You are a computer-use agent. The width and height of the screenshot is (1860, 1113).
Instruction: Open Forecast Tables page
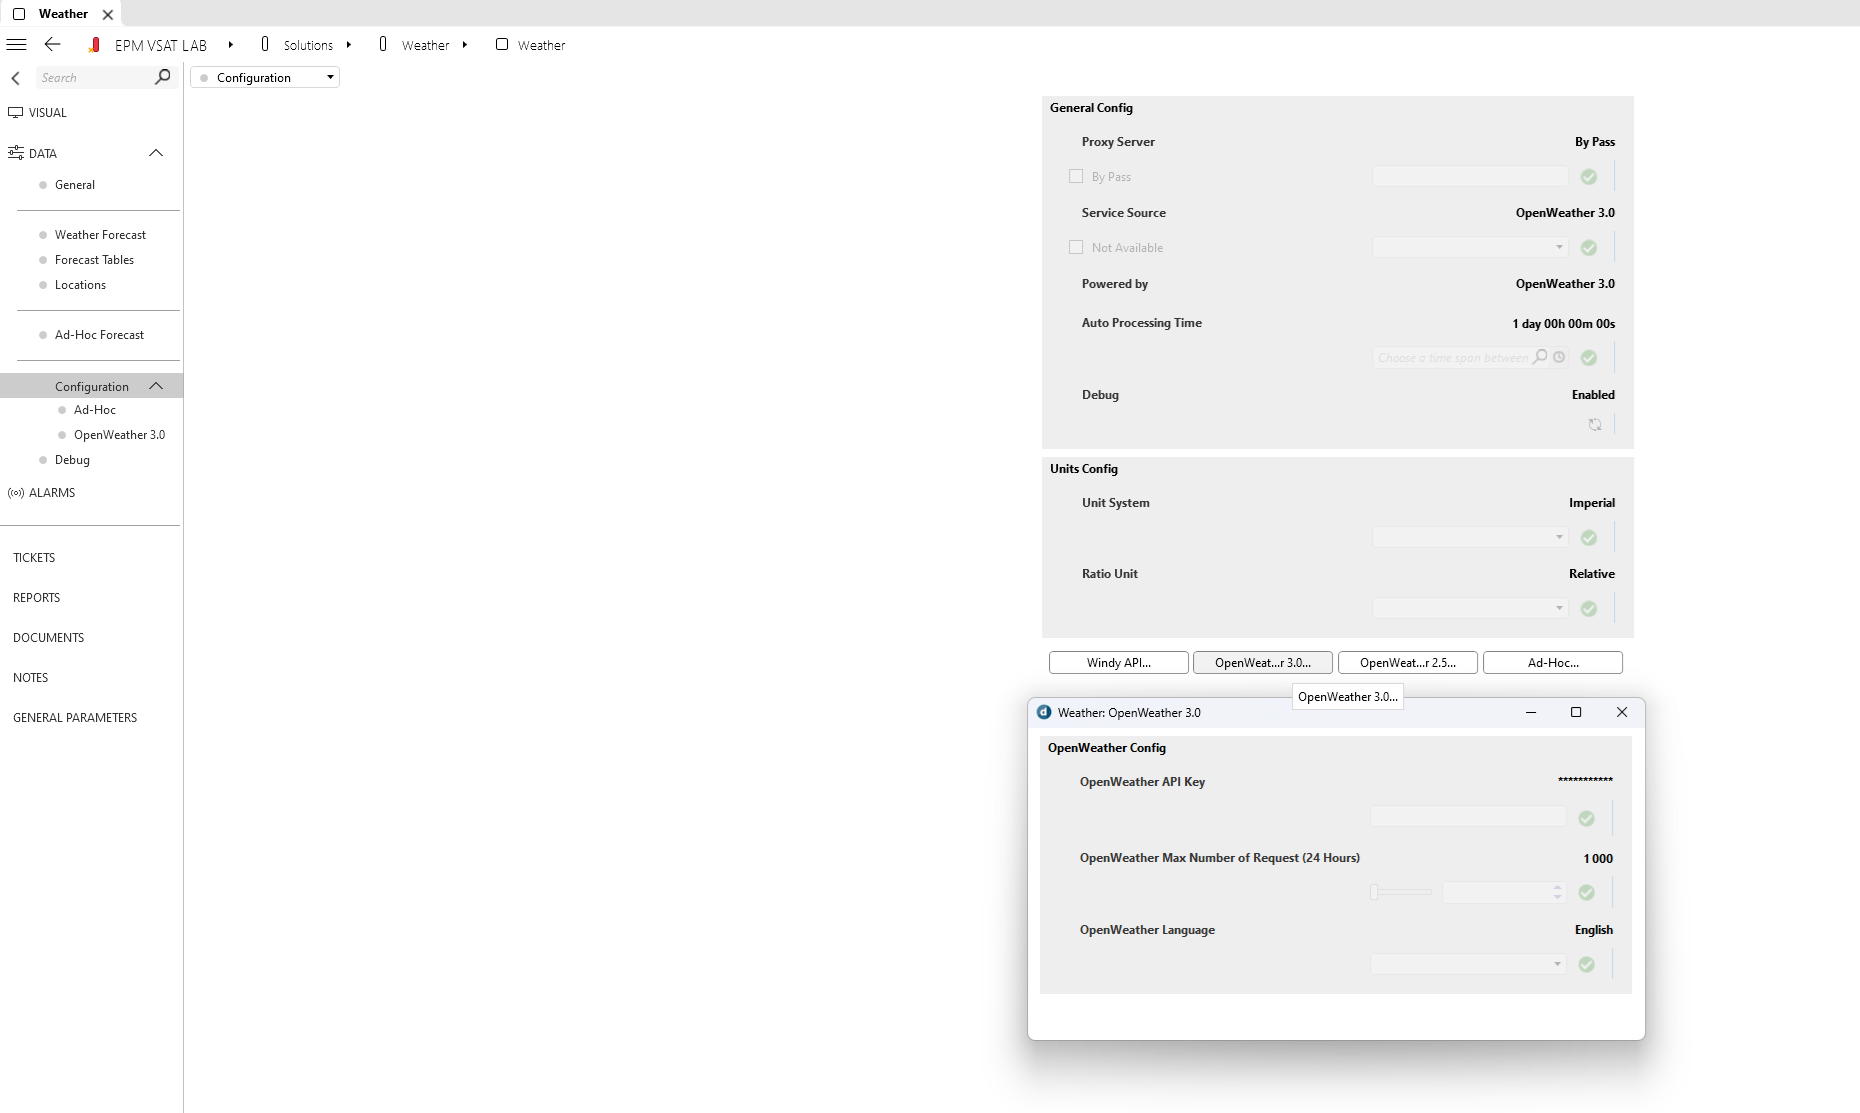tap(94, 260)
